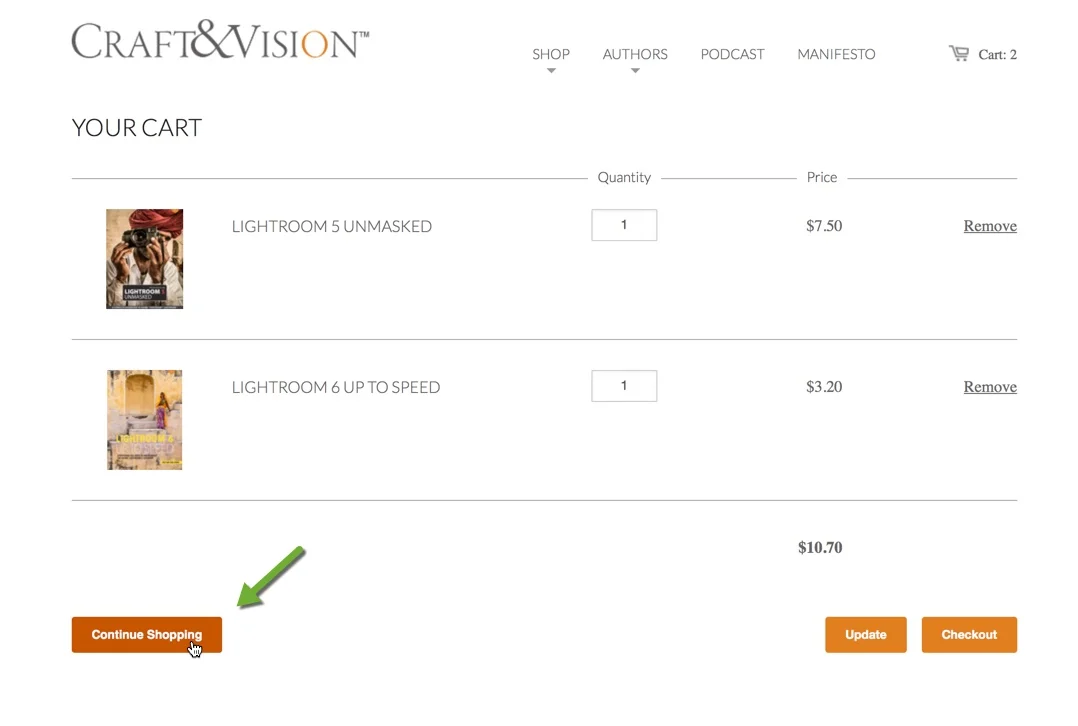Open the AUTHORS menu
The image size is (1078, 726).
635,54
